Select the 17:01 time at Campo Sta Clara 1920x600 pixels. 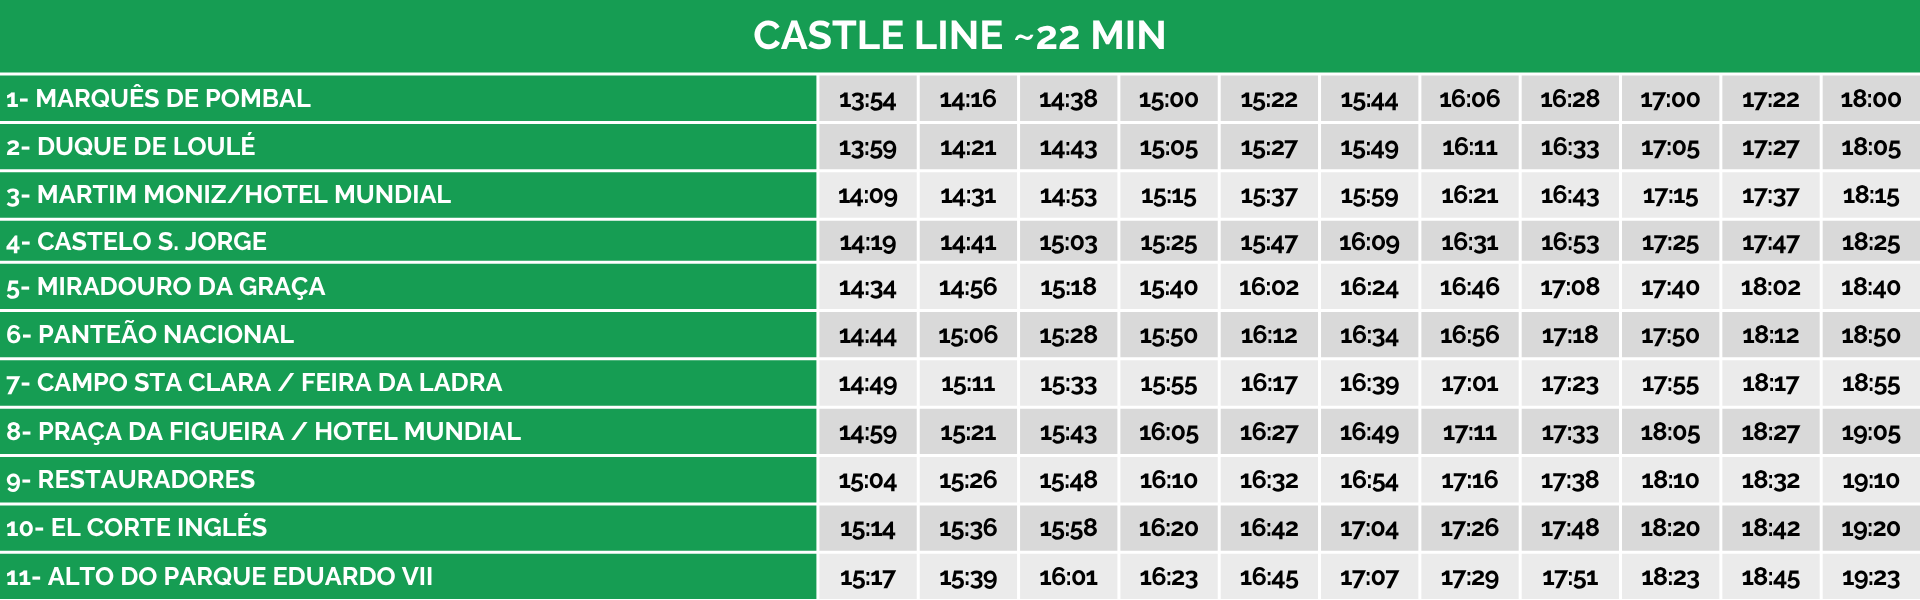click(x=1469, y=384)
